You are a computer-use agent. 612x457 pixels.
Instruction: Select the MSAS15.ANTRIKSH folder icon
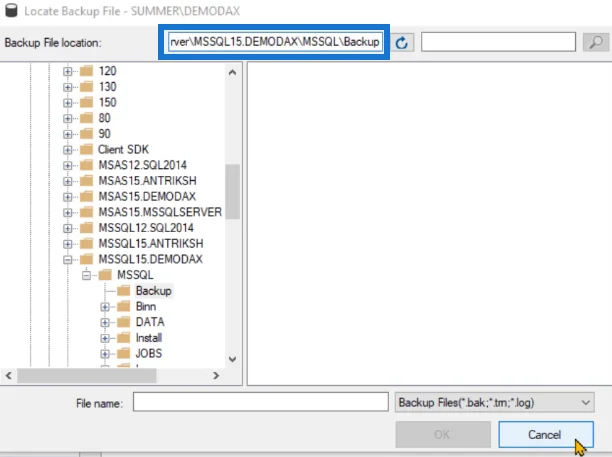[87, 181]
